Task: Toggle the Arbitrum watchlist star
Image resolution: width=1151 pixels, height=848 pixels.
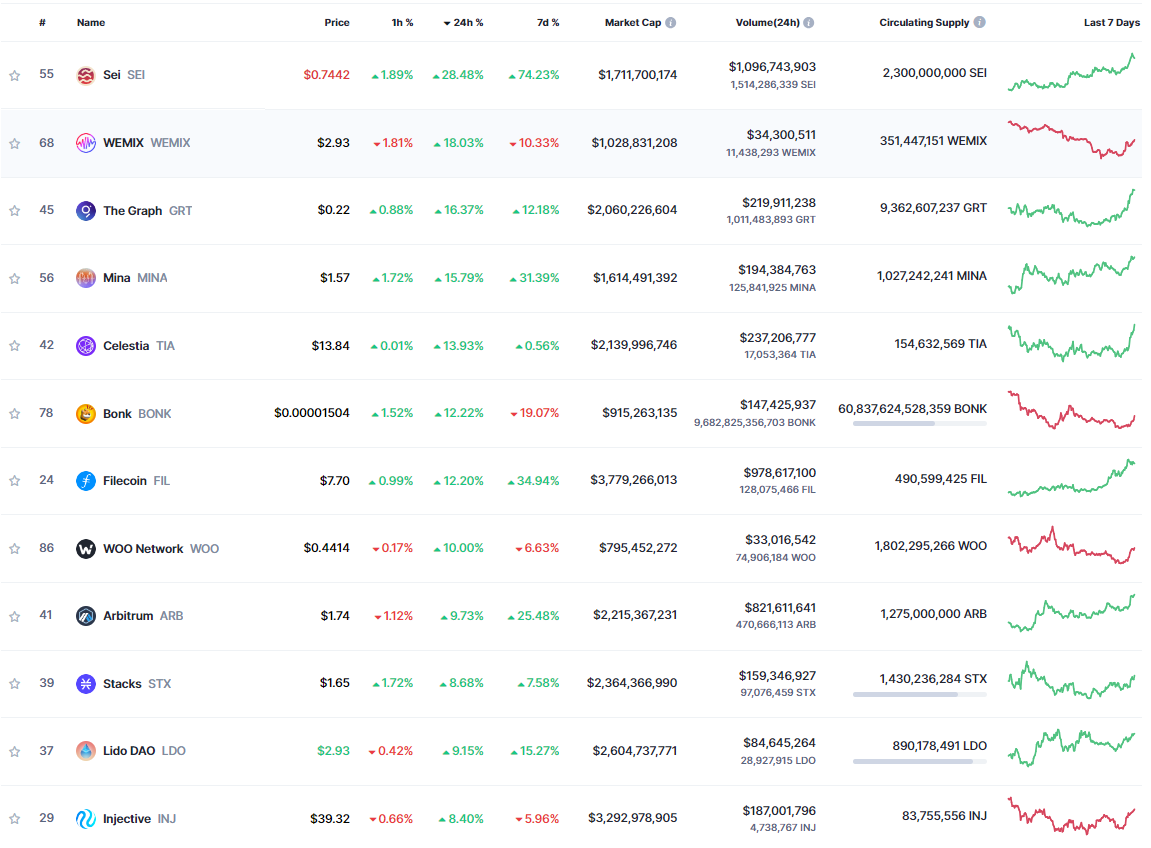Action: coord(15,617)
